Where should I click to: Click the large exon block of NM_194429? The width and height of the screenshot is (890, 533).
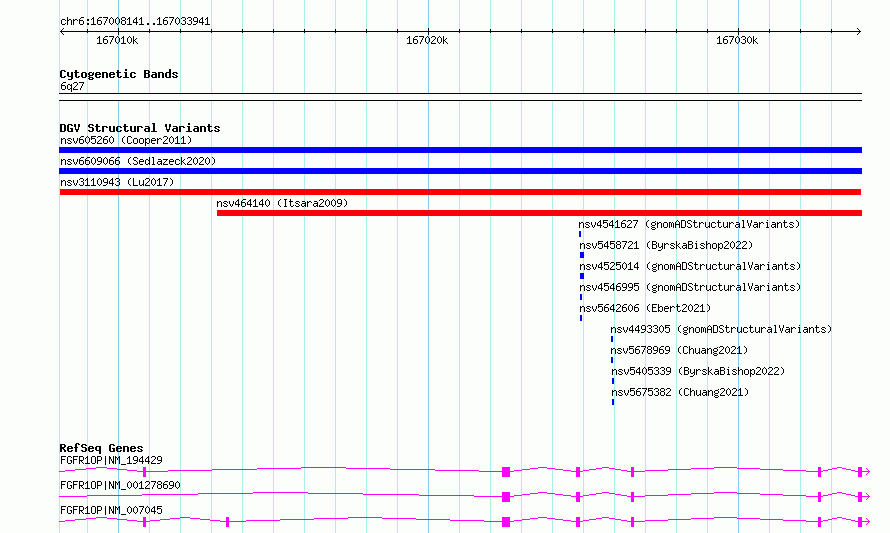tap(506, 472)
